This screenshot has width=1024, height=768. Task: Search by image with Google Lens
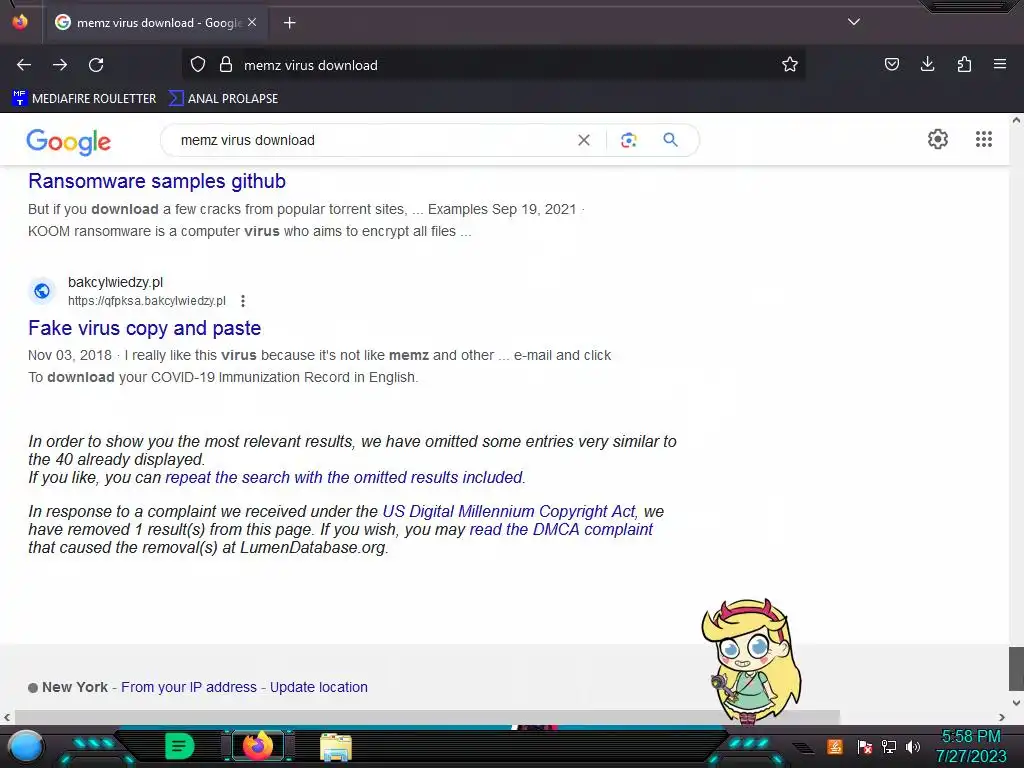(x=628, y=140)
